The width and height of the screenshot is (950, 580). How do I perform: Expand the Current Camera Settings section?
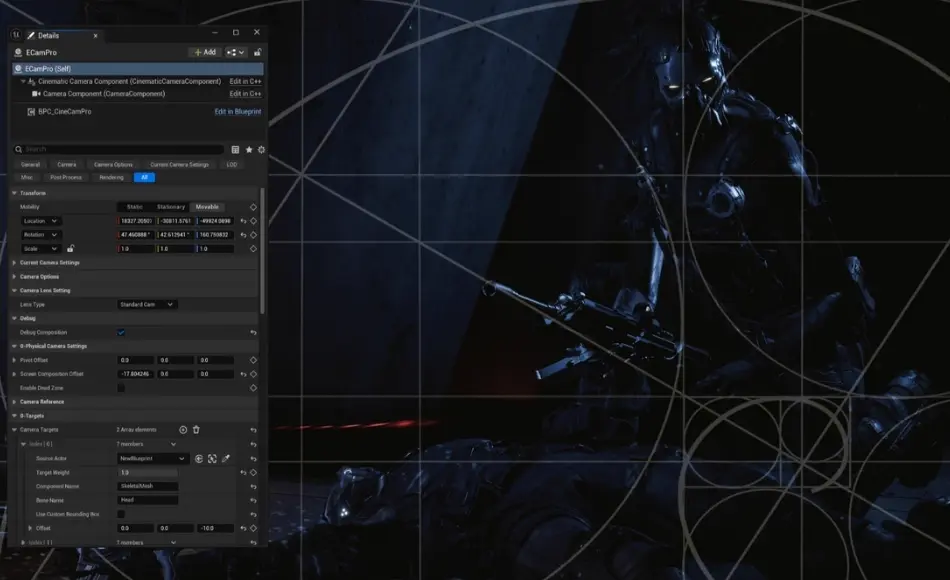coord(15,263)
